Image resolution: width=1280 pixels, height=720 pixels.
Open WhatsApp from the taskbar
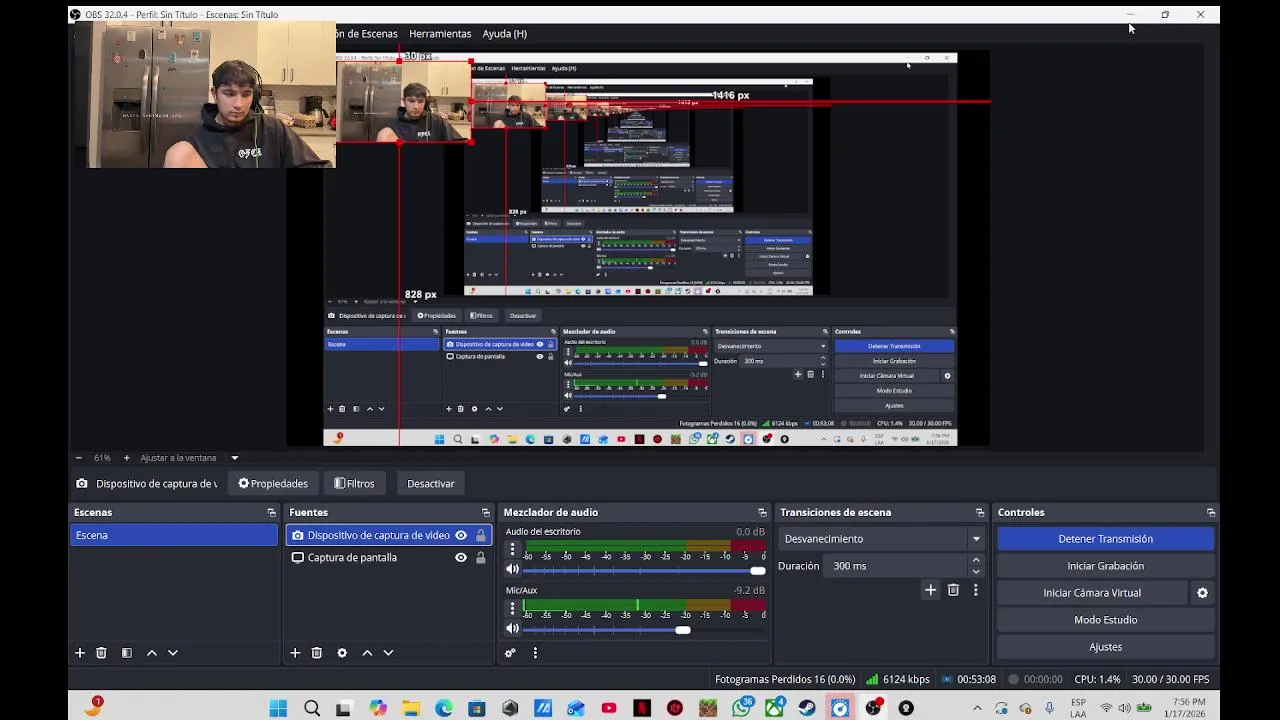coord(741,708)
